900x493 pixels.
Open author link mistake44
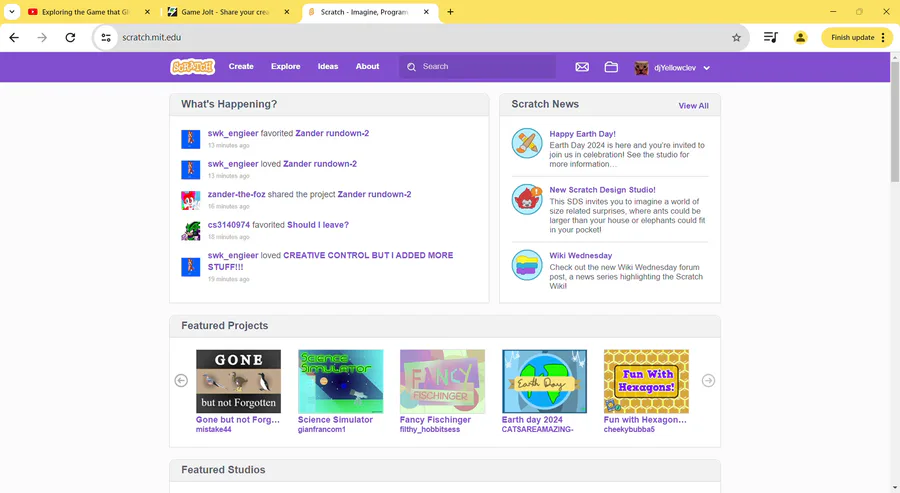214,429
